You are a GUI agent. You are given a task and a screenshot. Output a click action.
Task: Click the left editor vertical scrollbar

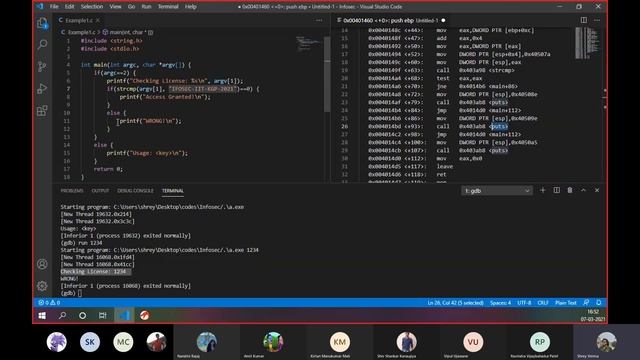[x=327, y=73]
